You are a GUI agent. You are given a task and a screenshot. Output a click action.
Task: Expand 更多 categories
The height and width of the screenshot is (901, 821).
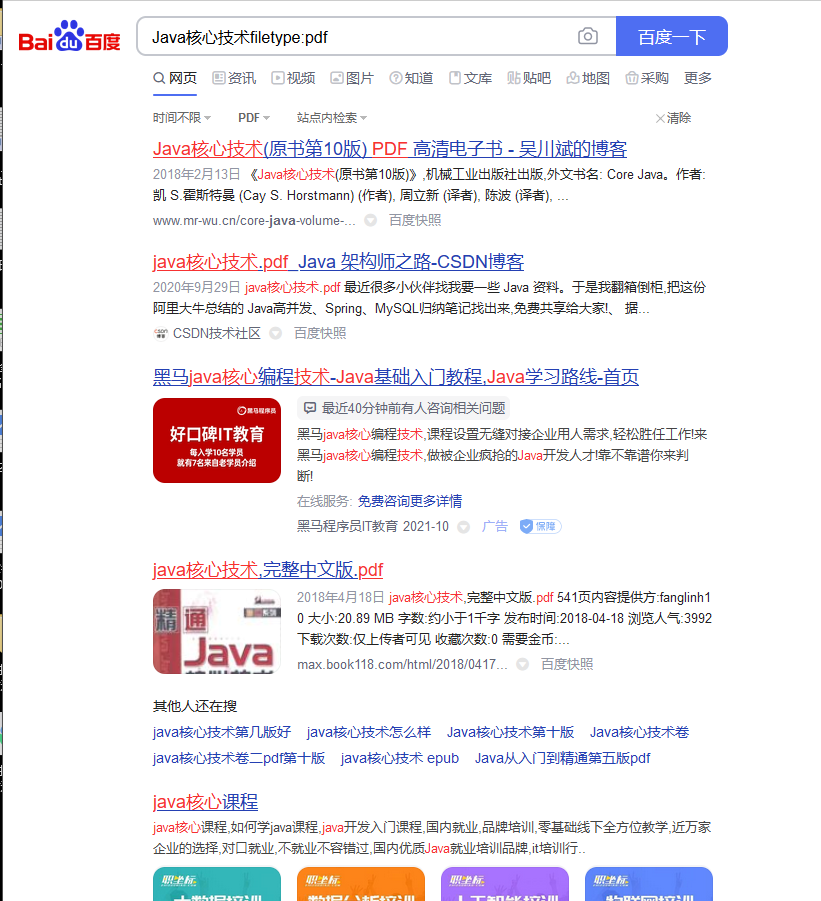(x=697, y=78)
